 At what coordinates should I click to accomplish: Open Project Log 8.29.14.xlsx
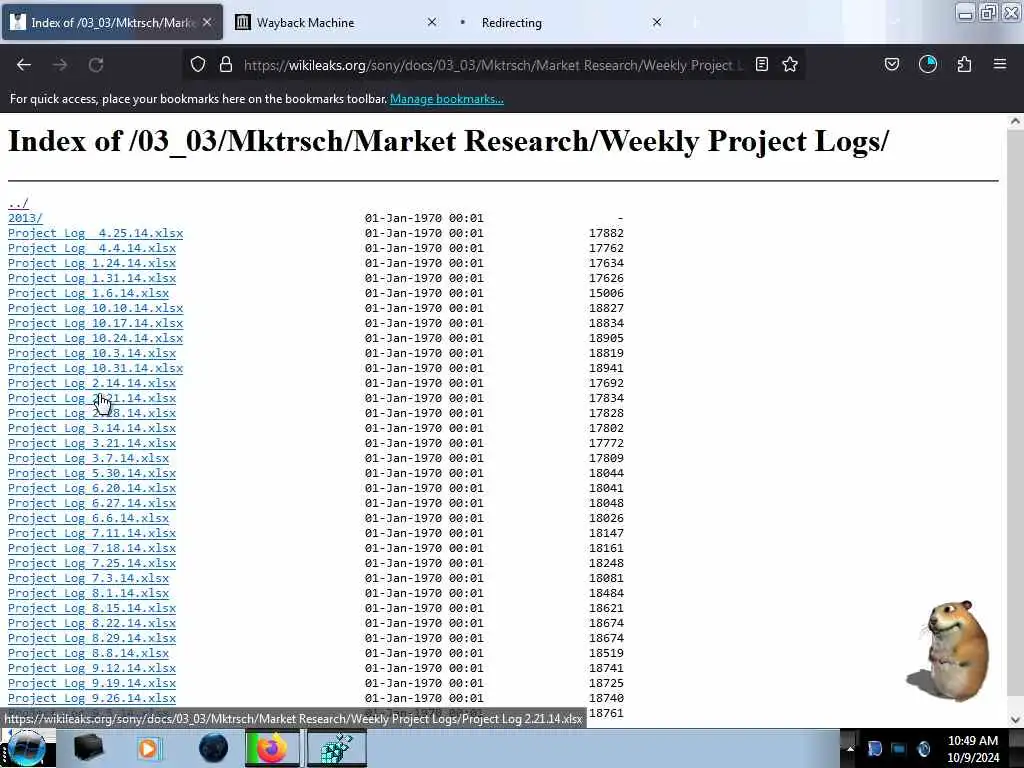click(x=92, y=639)
